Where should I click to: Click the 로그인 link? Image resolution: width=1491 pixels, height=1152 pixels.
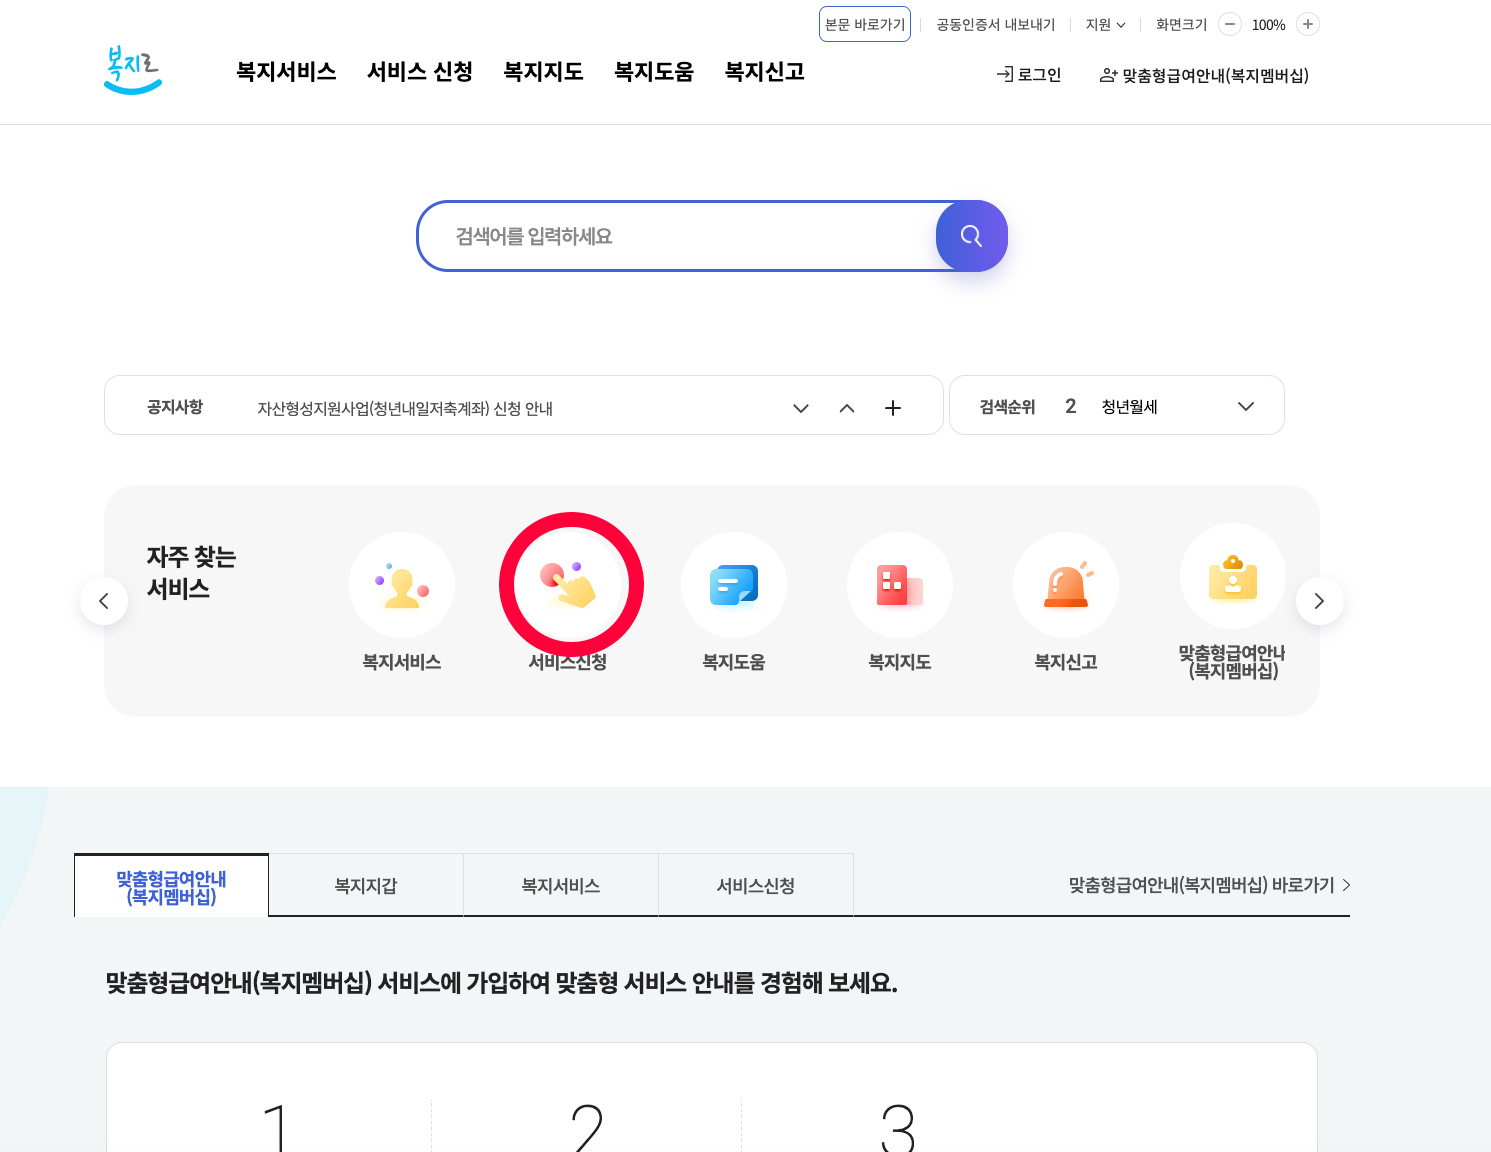[x=1029, y=75]
